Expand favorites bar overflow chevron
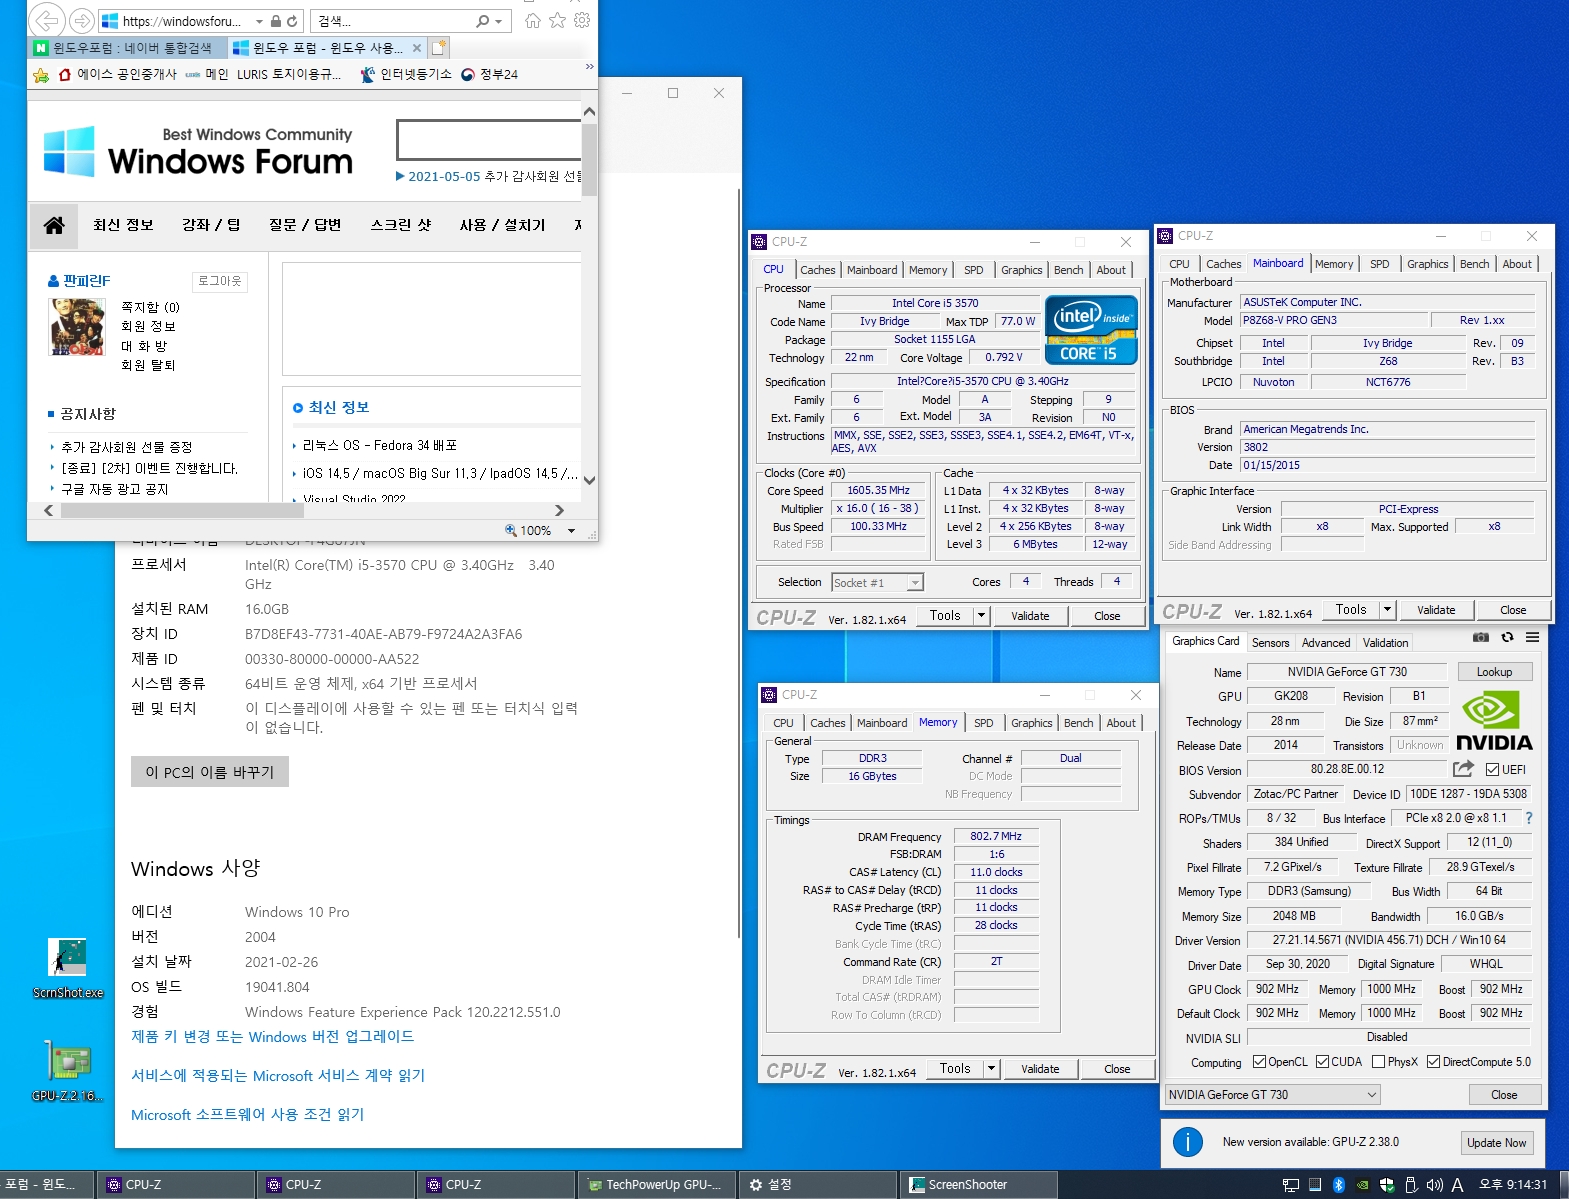1569x1199 pixels. [589, 66]
